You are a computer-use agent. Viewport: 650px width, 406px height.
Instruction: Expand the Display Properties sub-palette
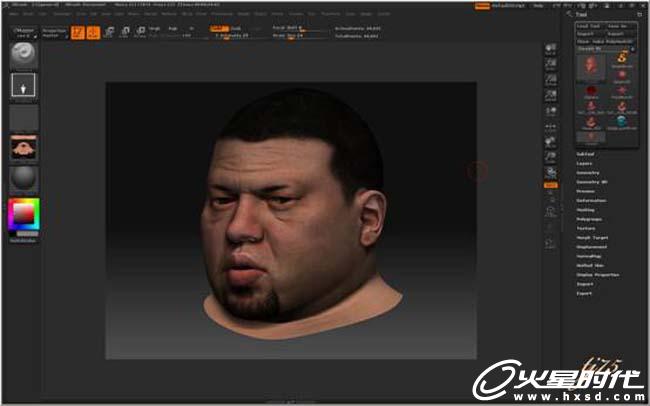598,275
